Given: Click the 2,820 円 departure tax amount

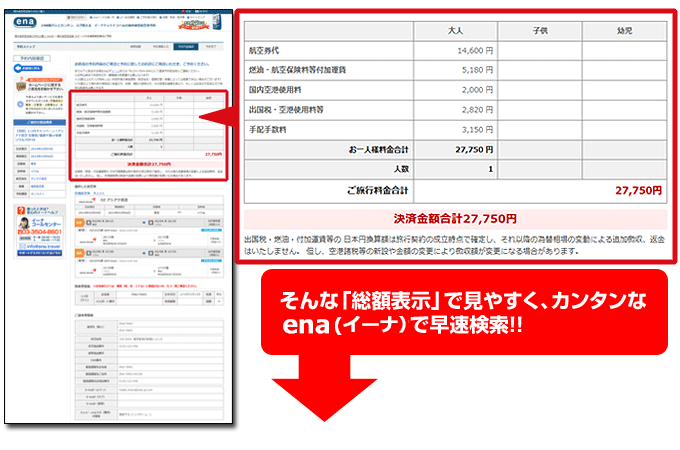Looking at the screenshot, I should [x=477, y=110].
